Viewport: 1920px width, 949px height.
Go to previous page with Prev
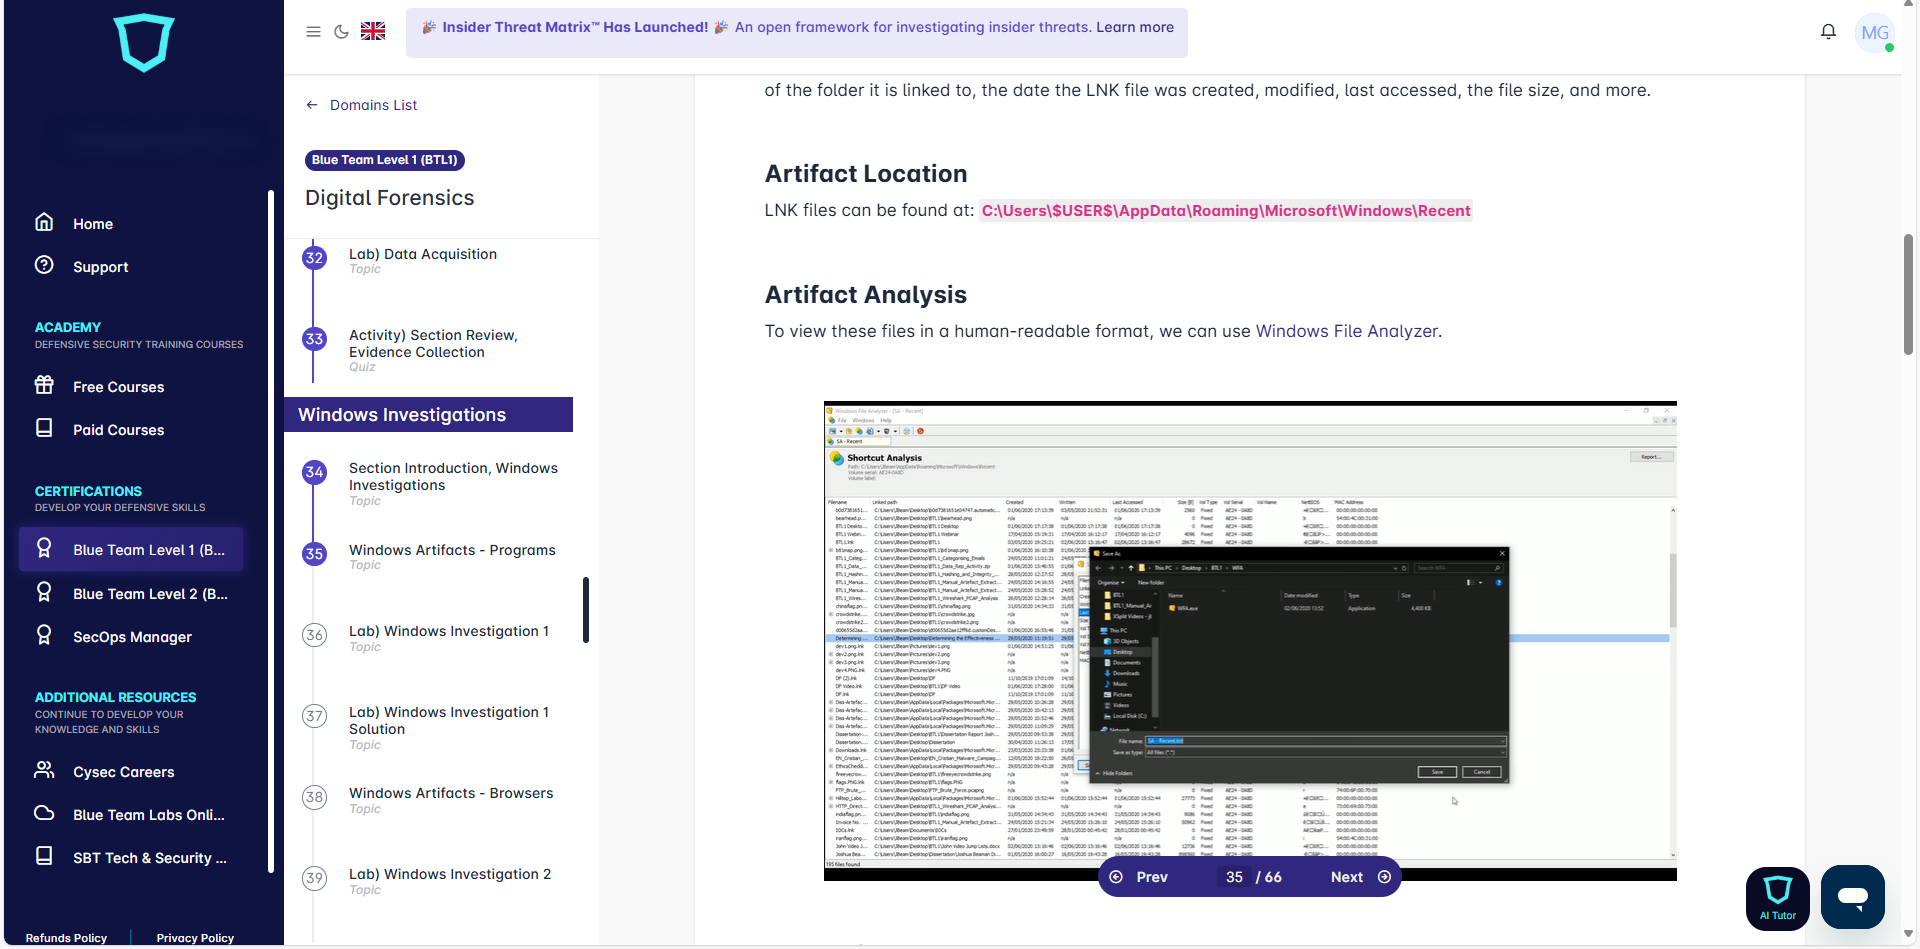pos(1140,877)
